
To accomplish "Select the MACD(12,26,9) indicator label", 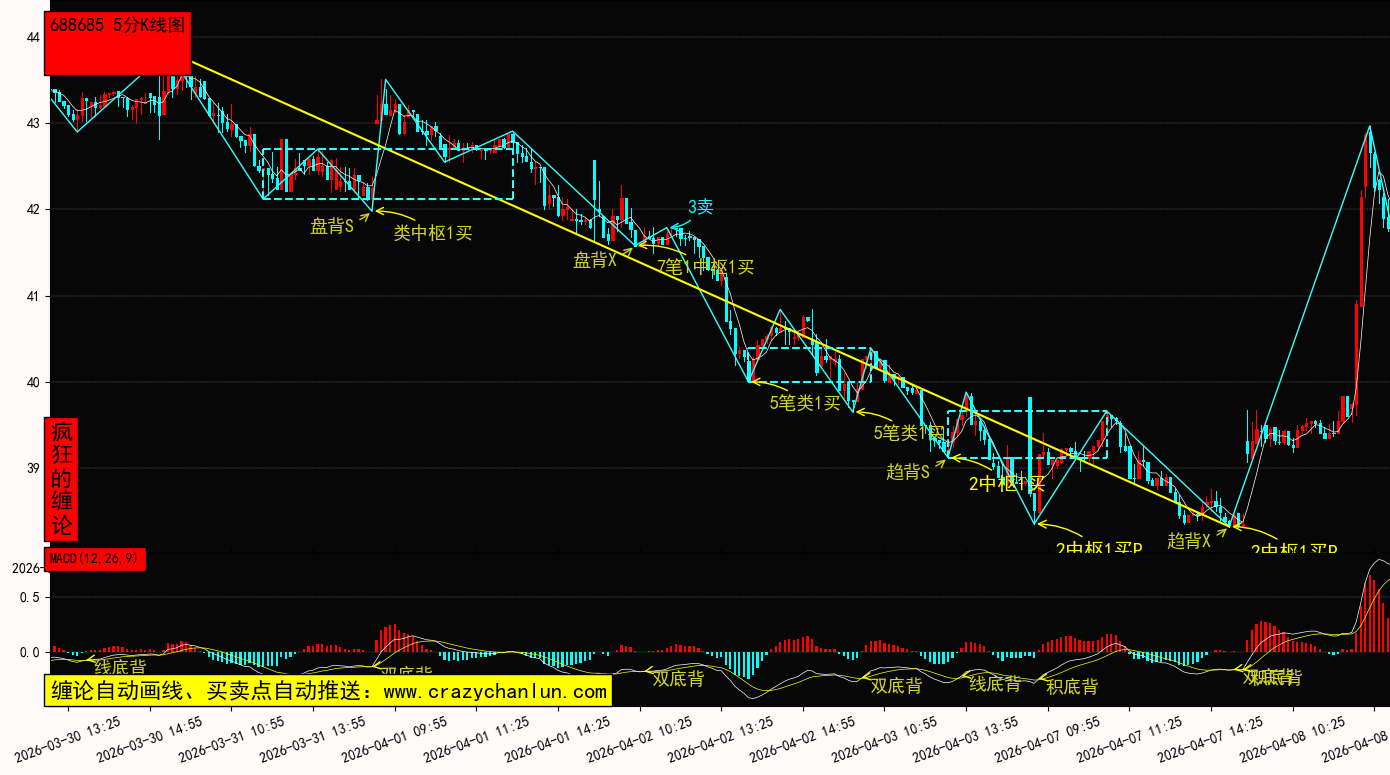I will tap(96, 559).
